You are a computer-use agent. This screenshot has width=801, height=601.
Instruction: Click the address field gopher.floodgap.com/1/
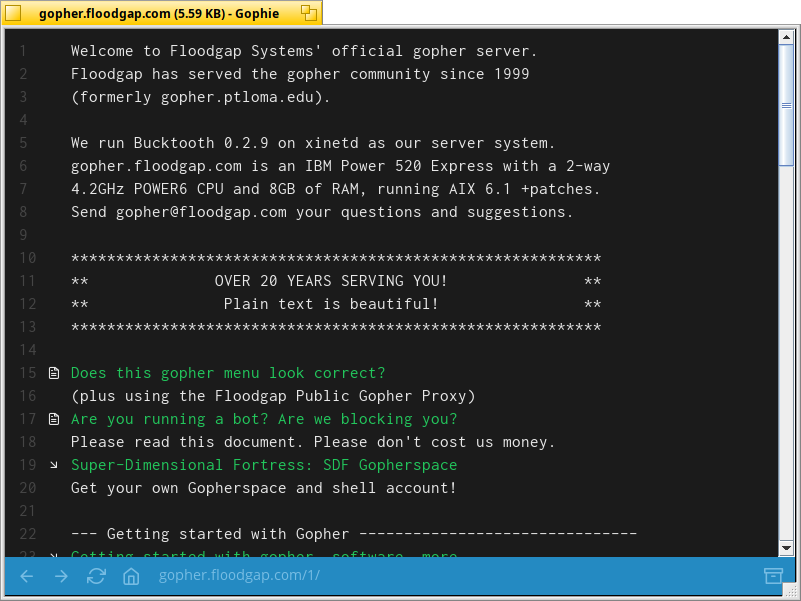point(239,575)
